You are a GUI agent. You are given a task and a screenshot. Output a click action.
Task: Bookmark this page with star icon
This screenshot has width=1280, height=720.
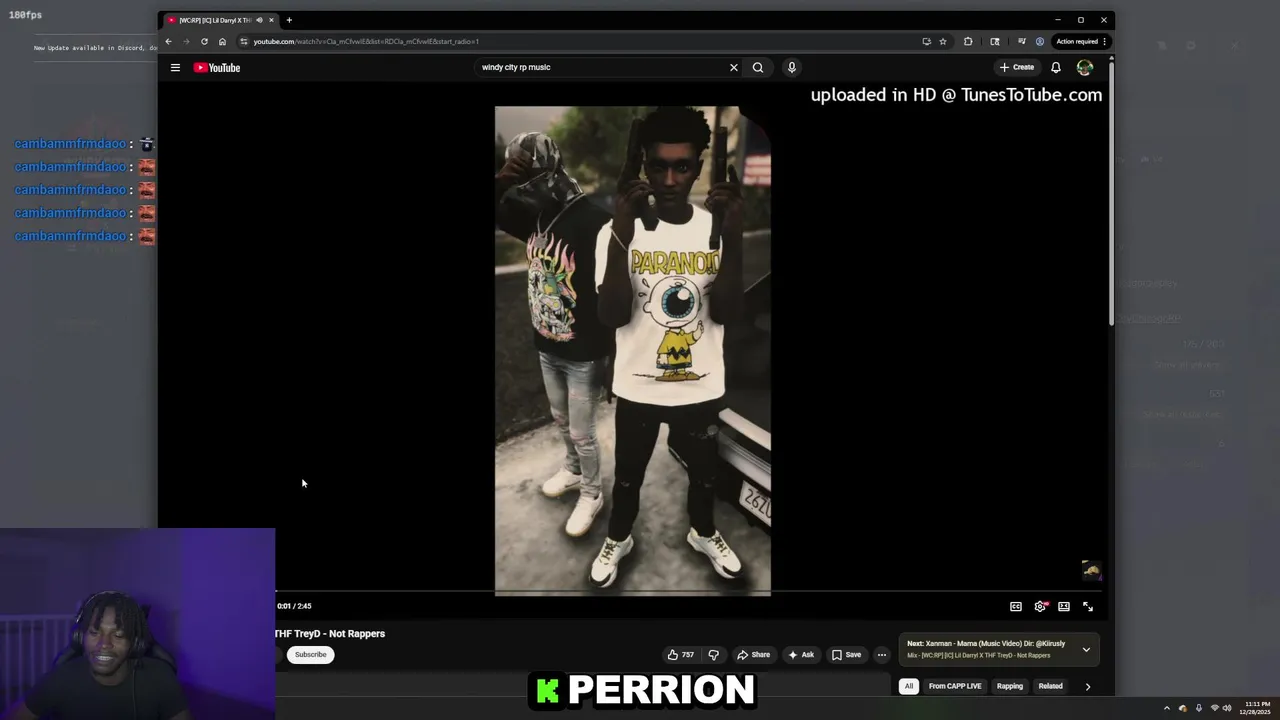tap(943, 42)
